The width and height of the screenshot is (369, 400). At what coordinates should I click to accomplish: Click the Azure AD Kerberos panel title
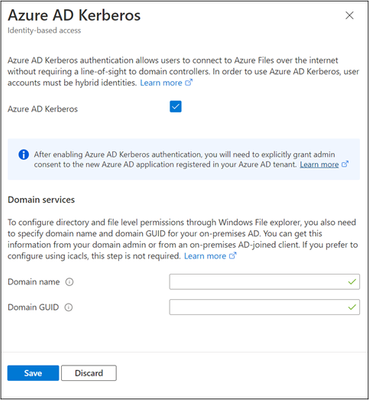(74, 15)
